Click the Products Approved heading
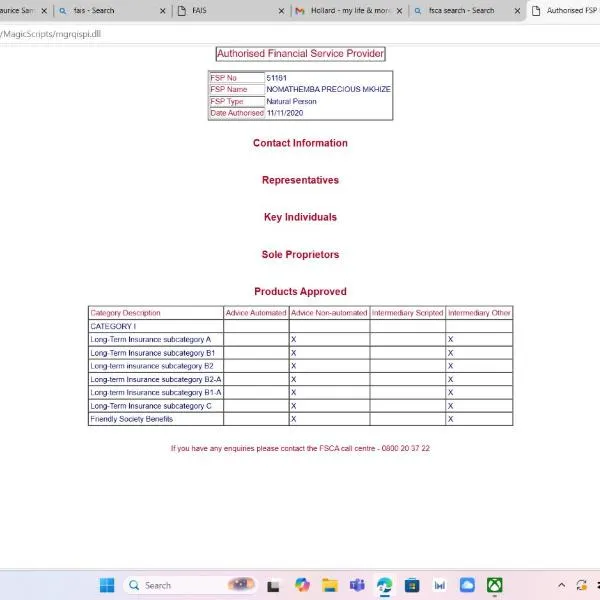 click(x=300, y=292)
